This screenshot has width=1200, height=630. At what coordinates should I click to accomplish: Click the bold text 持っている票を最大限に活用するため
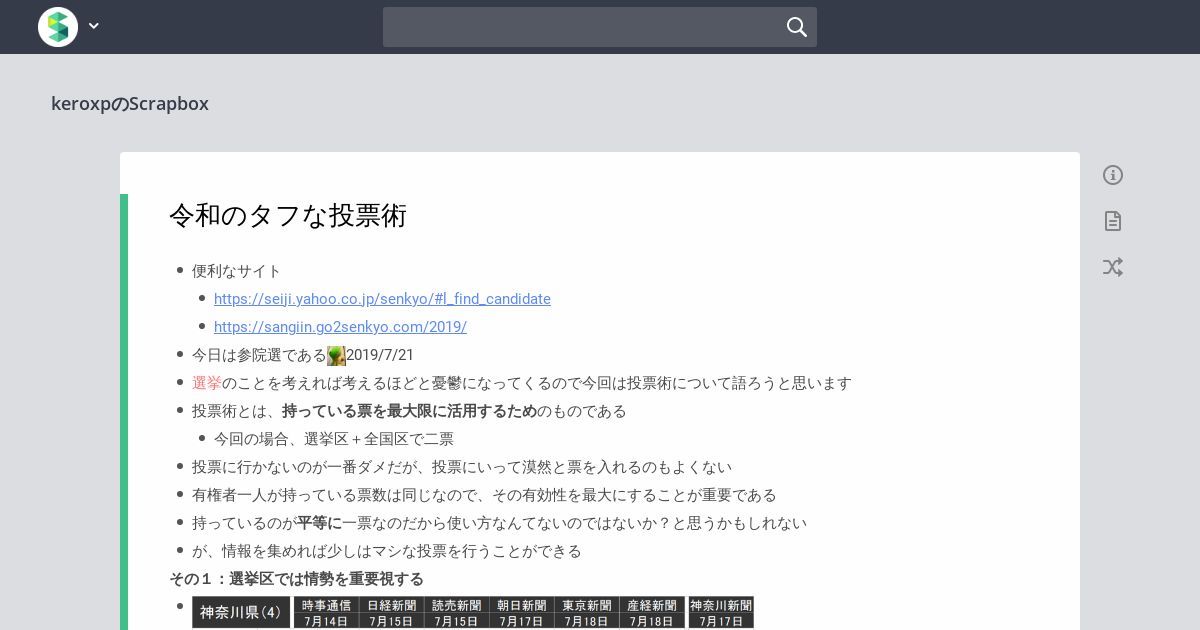click(x=409, y=411)
